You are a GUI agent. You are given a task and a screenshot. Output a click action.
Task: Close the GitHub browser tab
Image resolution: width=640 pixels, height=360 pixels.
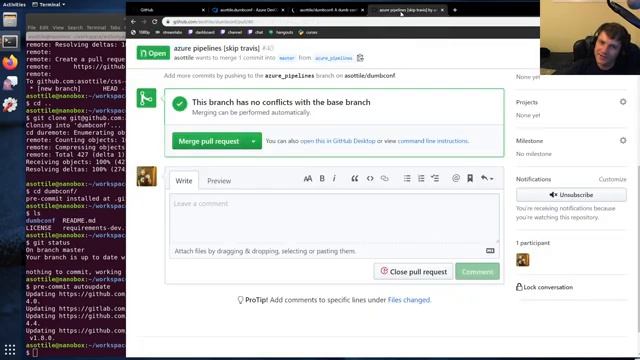203,10
